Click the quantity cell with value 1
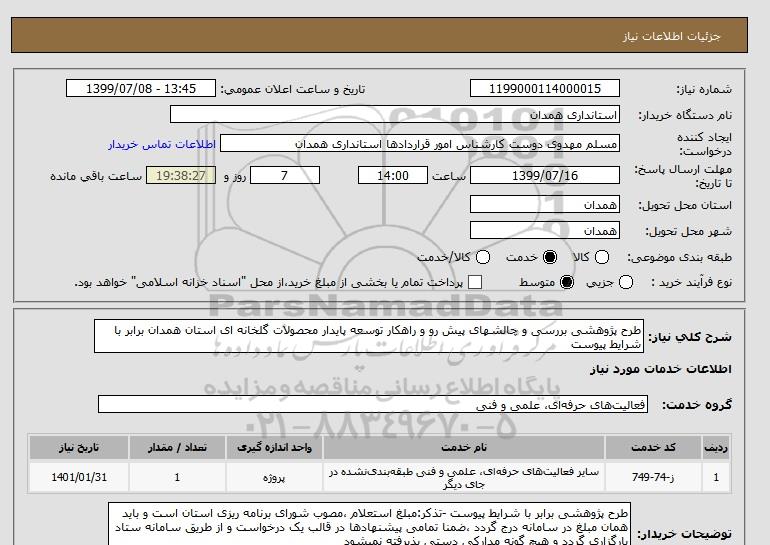 pyautogui.click(x=177, y=477)
